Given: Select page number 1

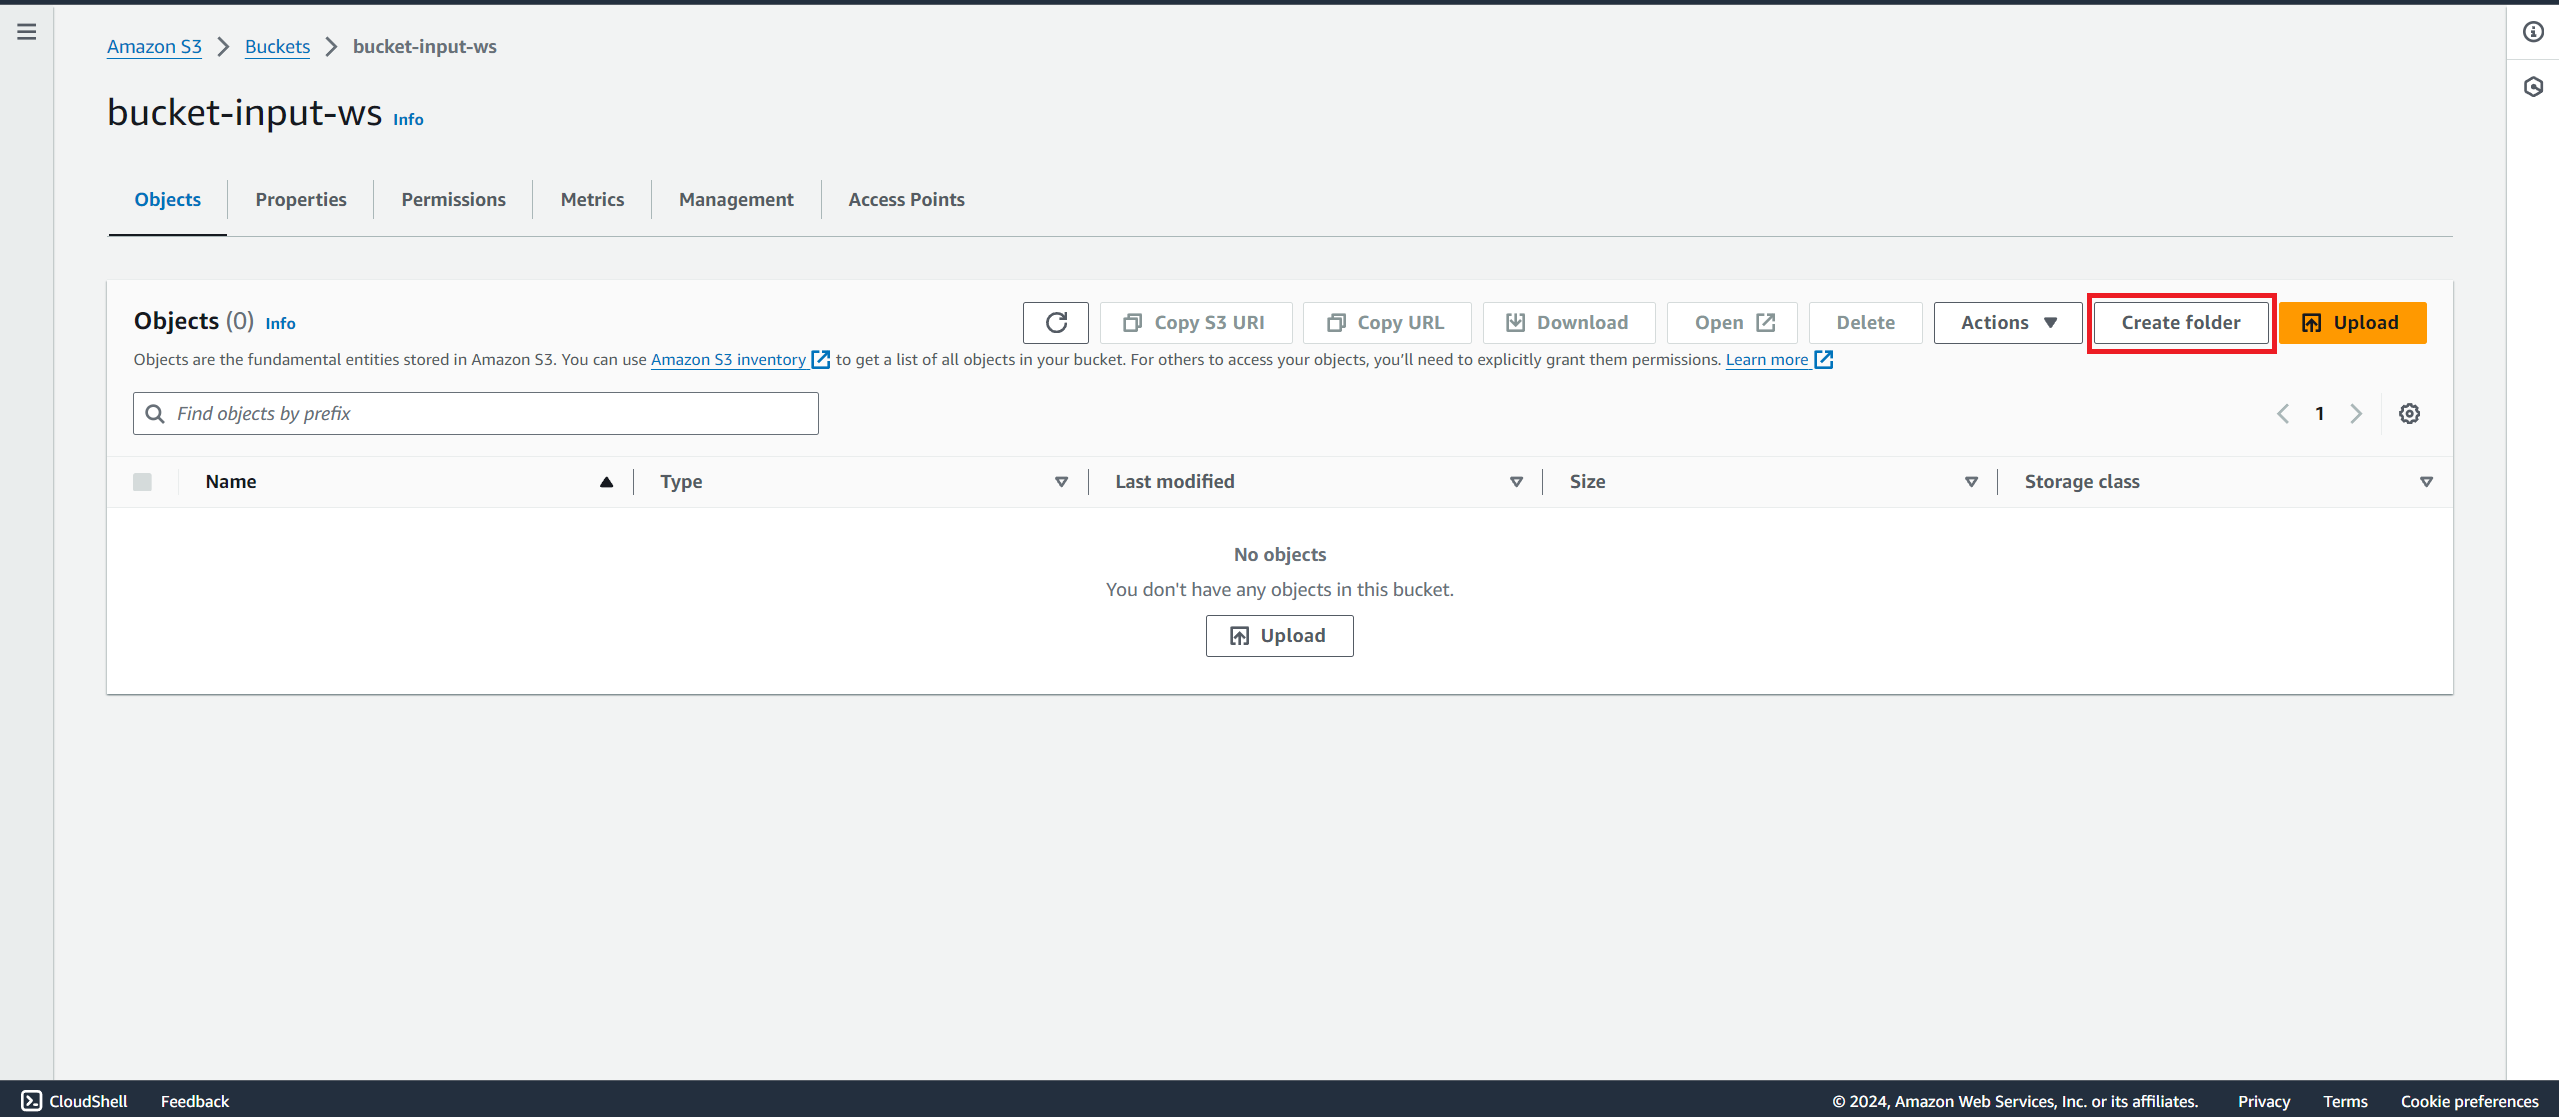Looking at the screenshot, I should 2320,414.
